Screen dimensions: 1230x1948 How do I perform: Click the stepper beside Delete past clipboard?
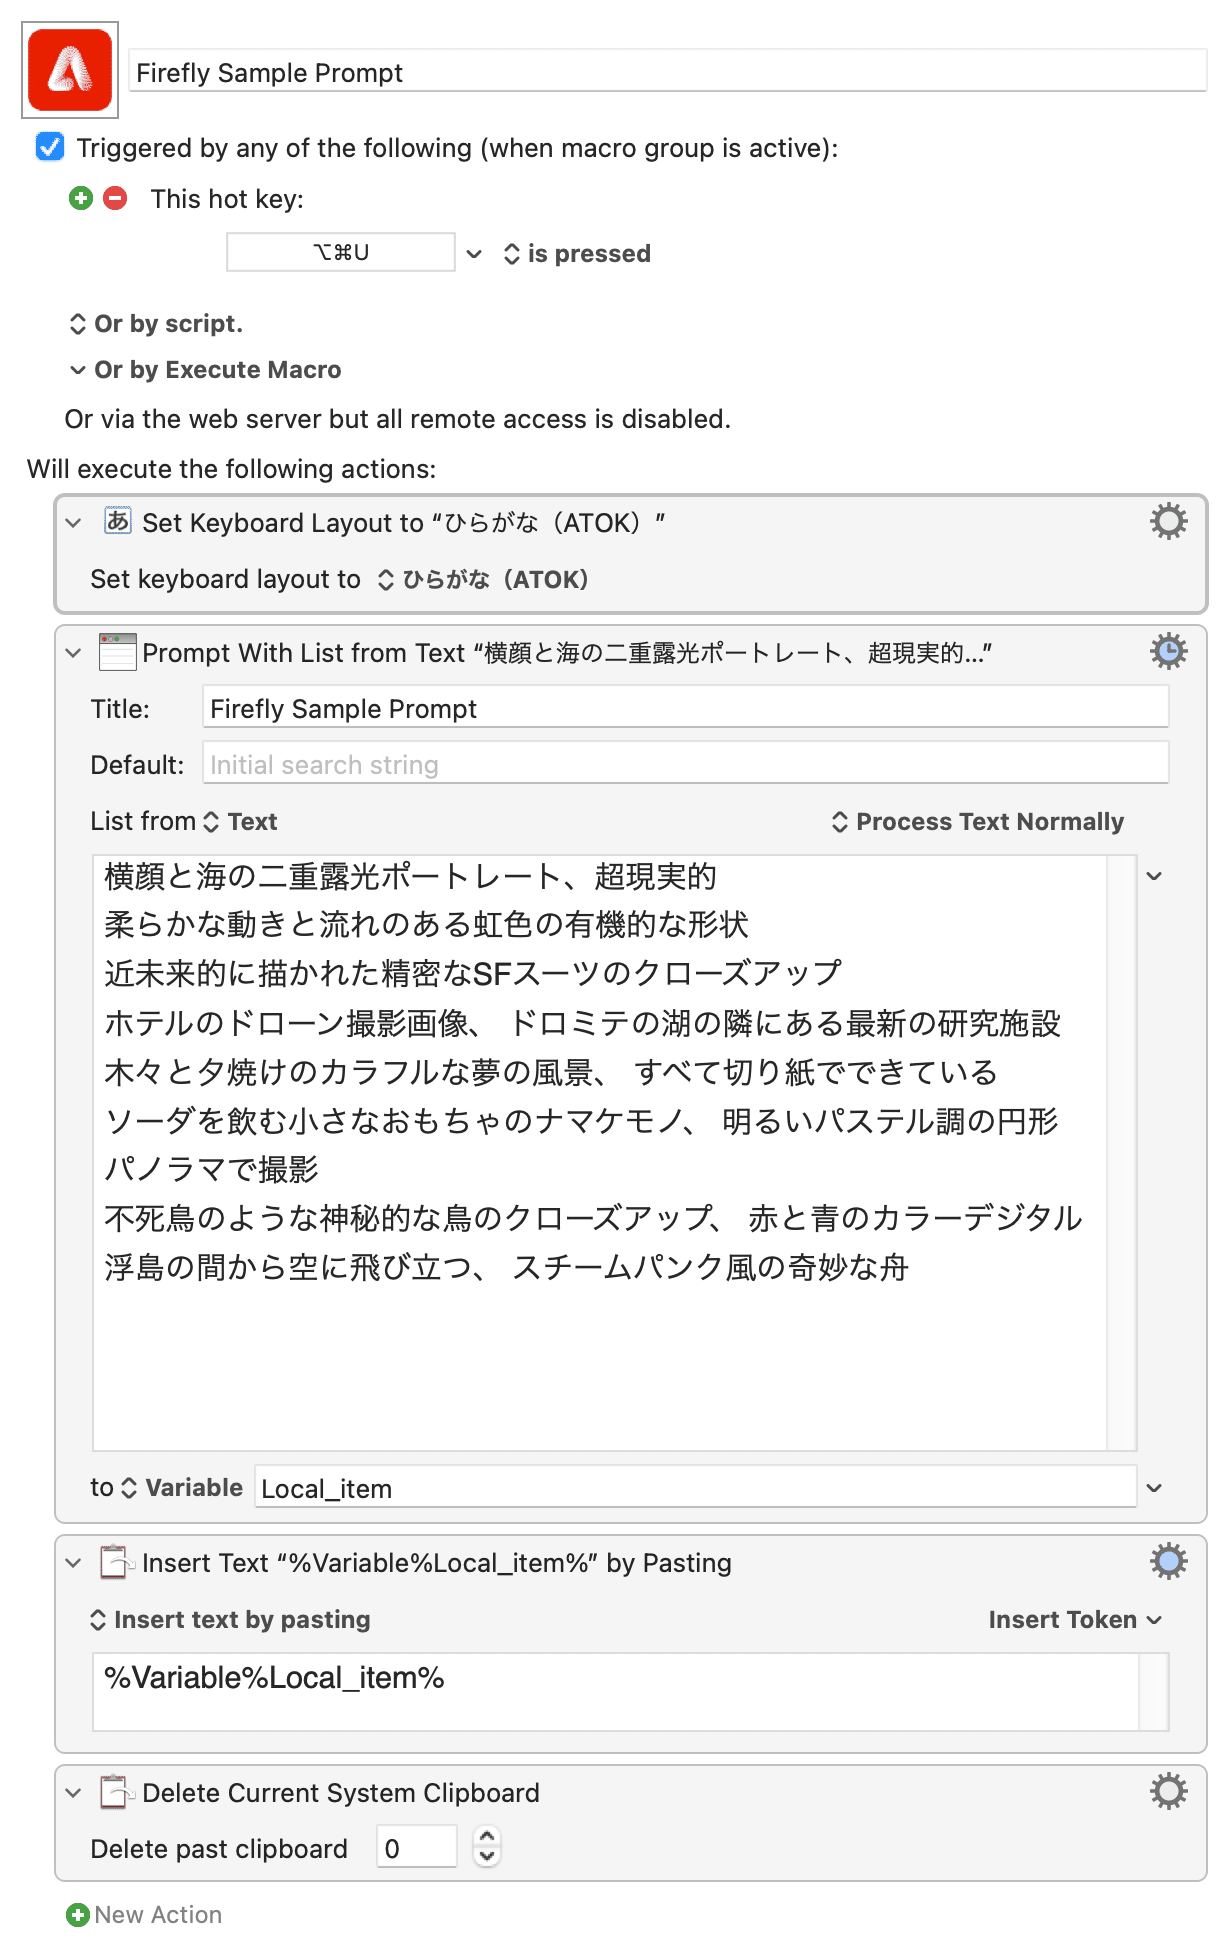click(x=487, y=1847)
